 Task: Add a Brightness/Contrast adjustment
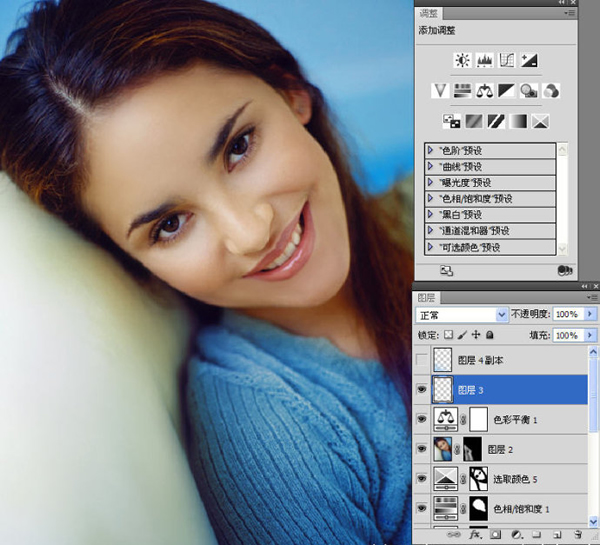(462, 60)
